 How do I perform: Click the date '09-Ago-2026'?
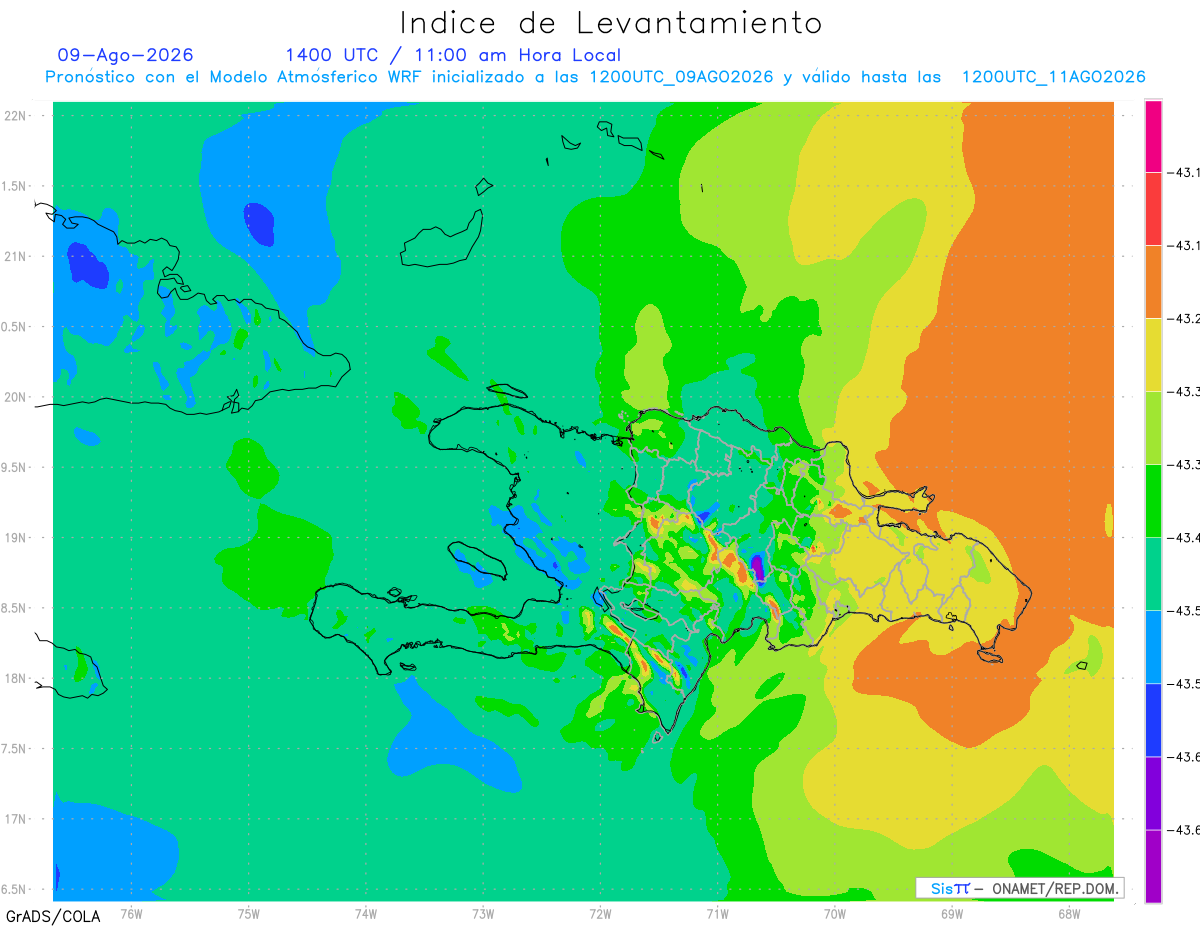pos(126,55)
